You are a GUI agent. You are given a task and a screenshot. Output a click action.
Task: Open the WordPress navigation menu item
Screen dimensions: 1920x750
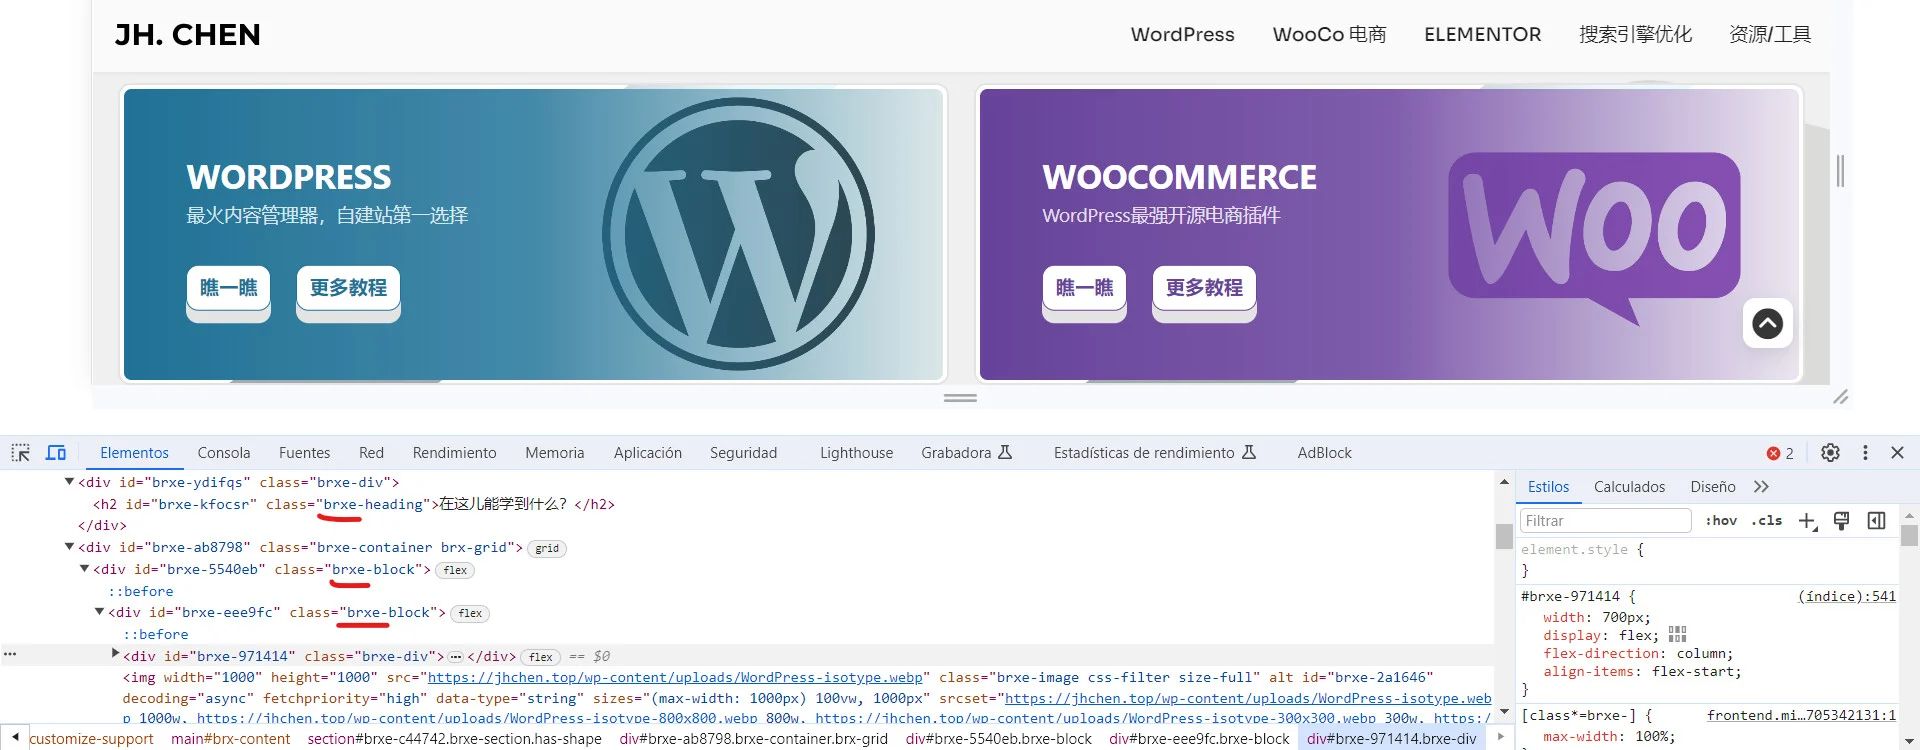(1182, 35)
